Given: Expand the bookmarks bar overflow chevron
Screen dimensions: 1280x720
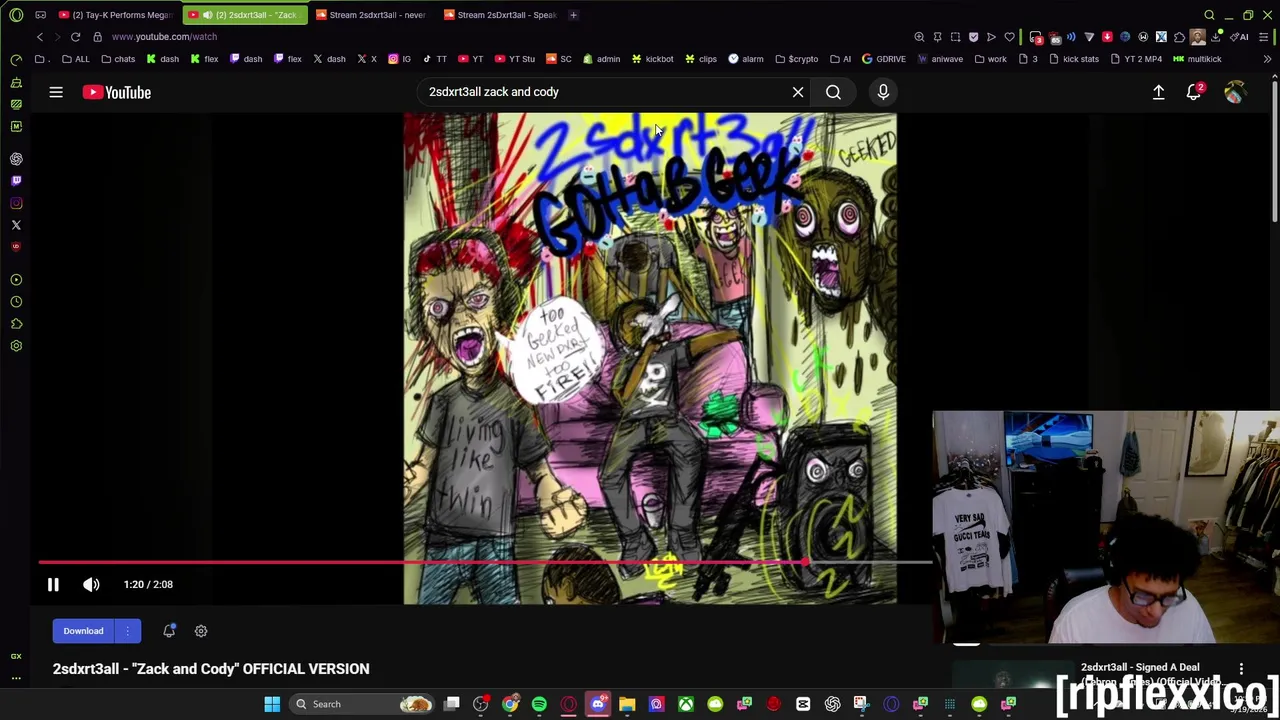Looking at the screenshot, I should point(1267,59).
